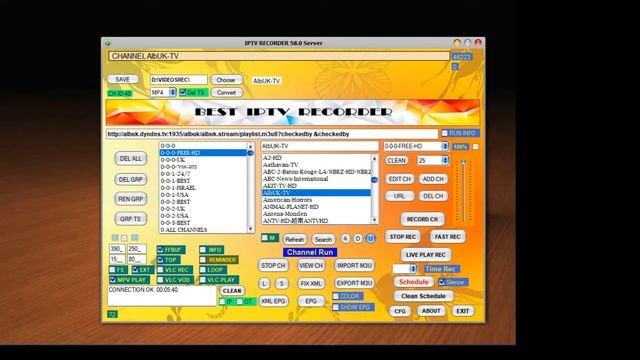Click the group list scrollbar down arrow
The height and width of the screenshot is (360, 640).
tap(251, 230)
